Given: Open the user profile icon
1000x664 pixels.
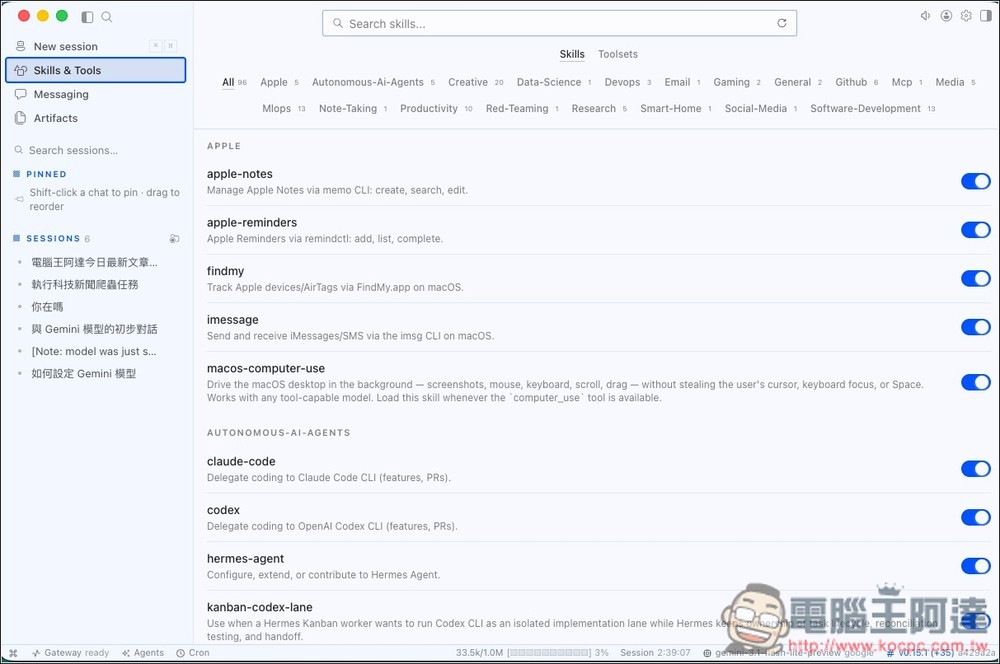Looking at the screenshot, I should [x=946, y=16].
